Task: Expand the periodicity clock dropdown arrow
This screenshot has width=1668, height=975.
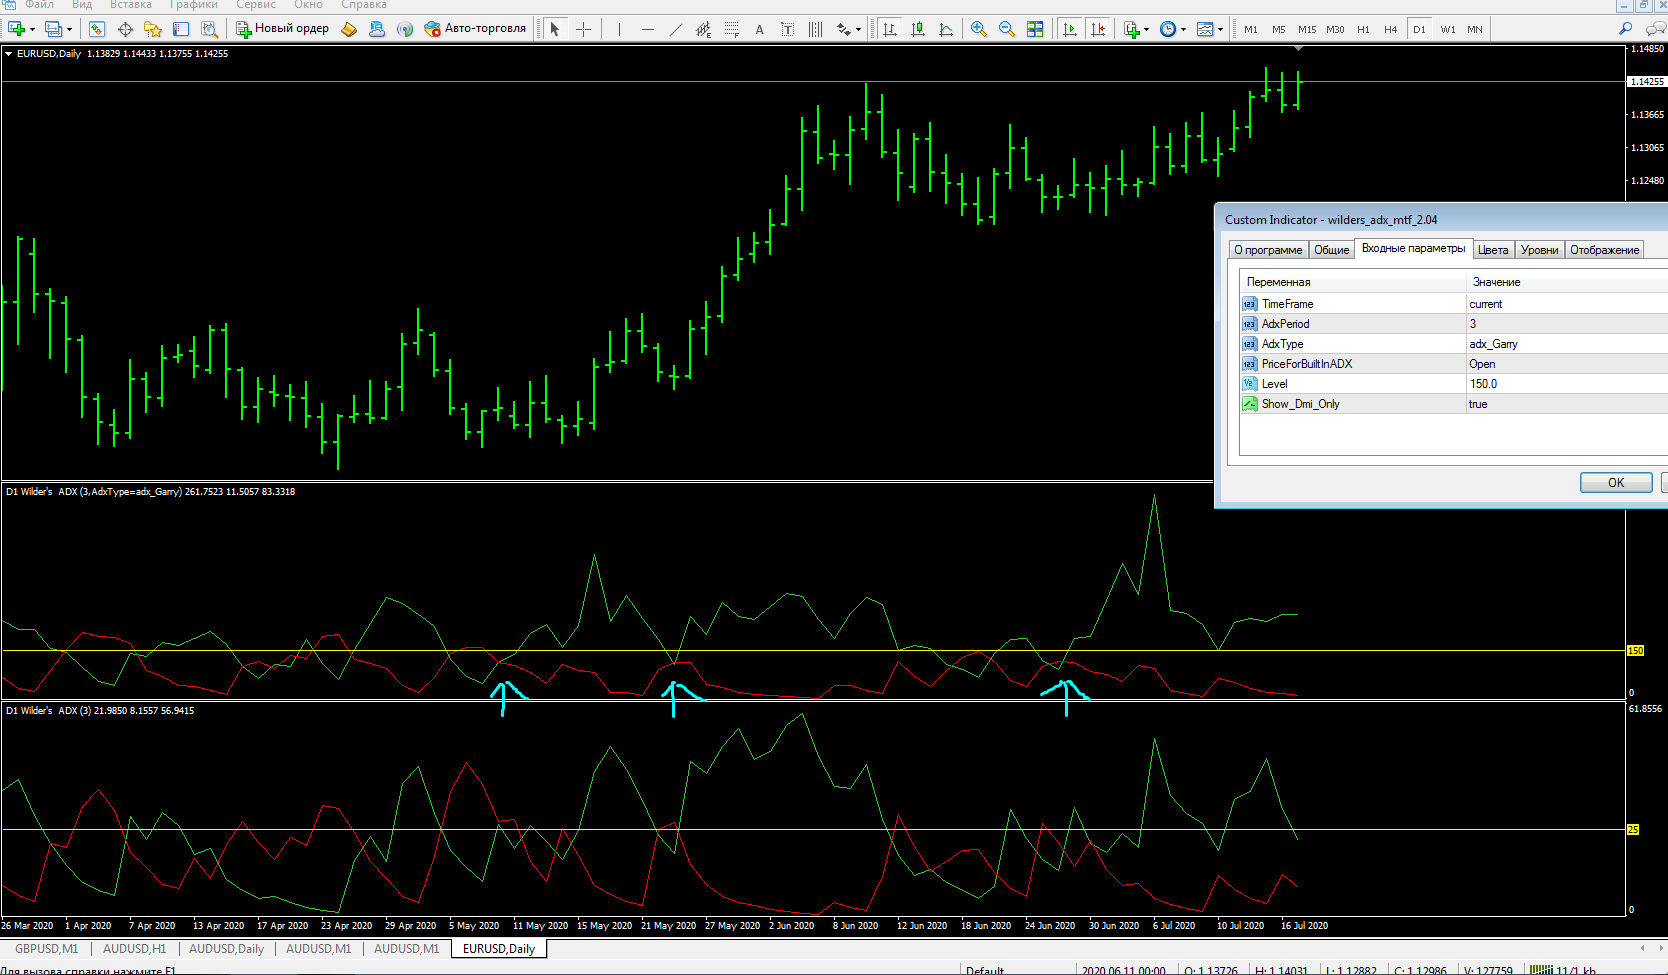Action: (x=1183, y=30)
